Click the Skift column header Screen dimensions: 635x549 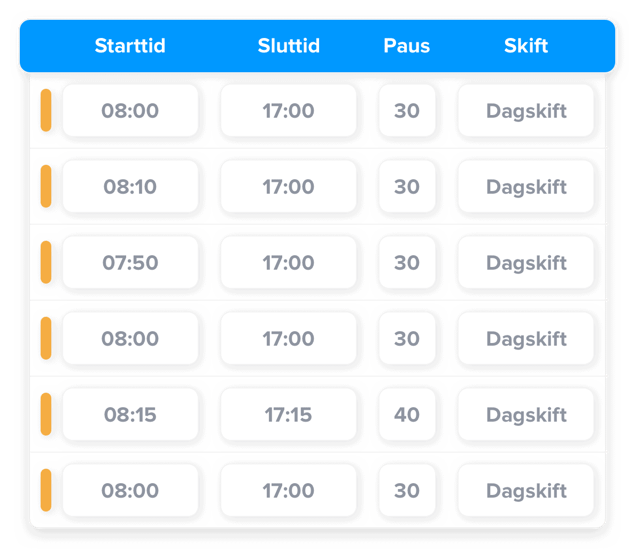(x=526, y=46)
